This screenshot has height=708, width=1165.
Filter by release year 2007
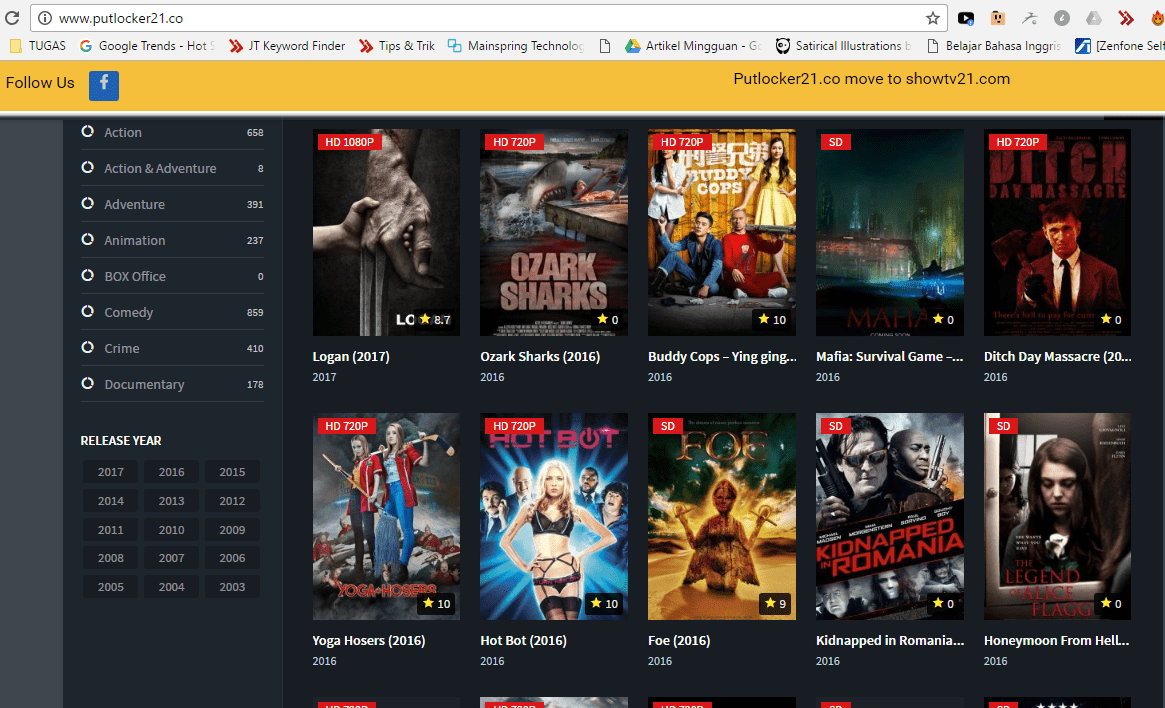[x=172, y=558]
